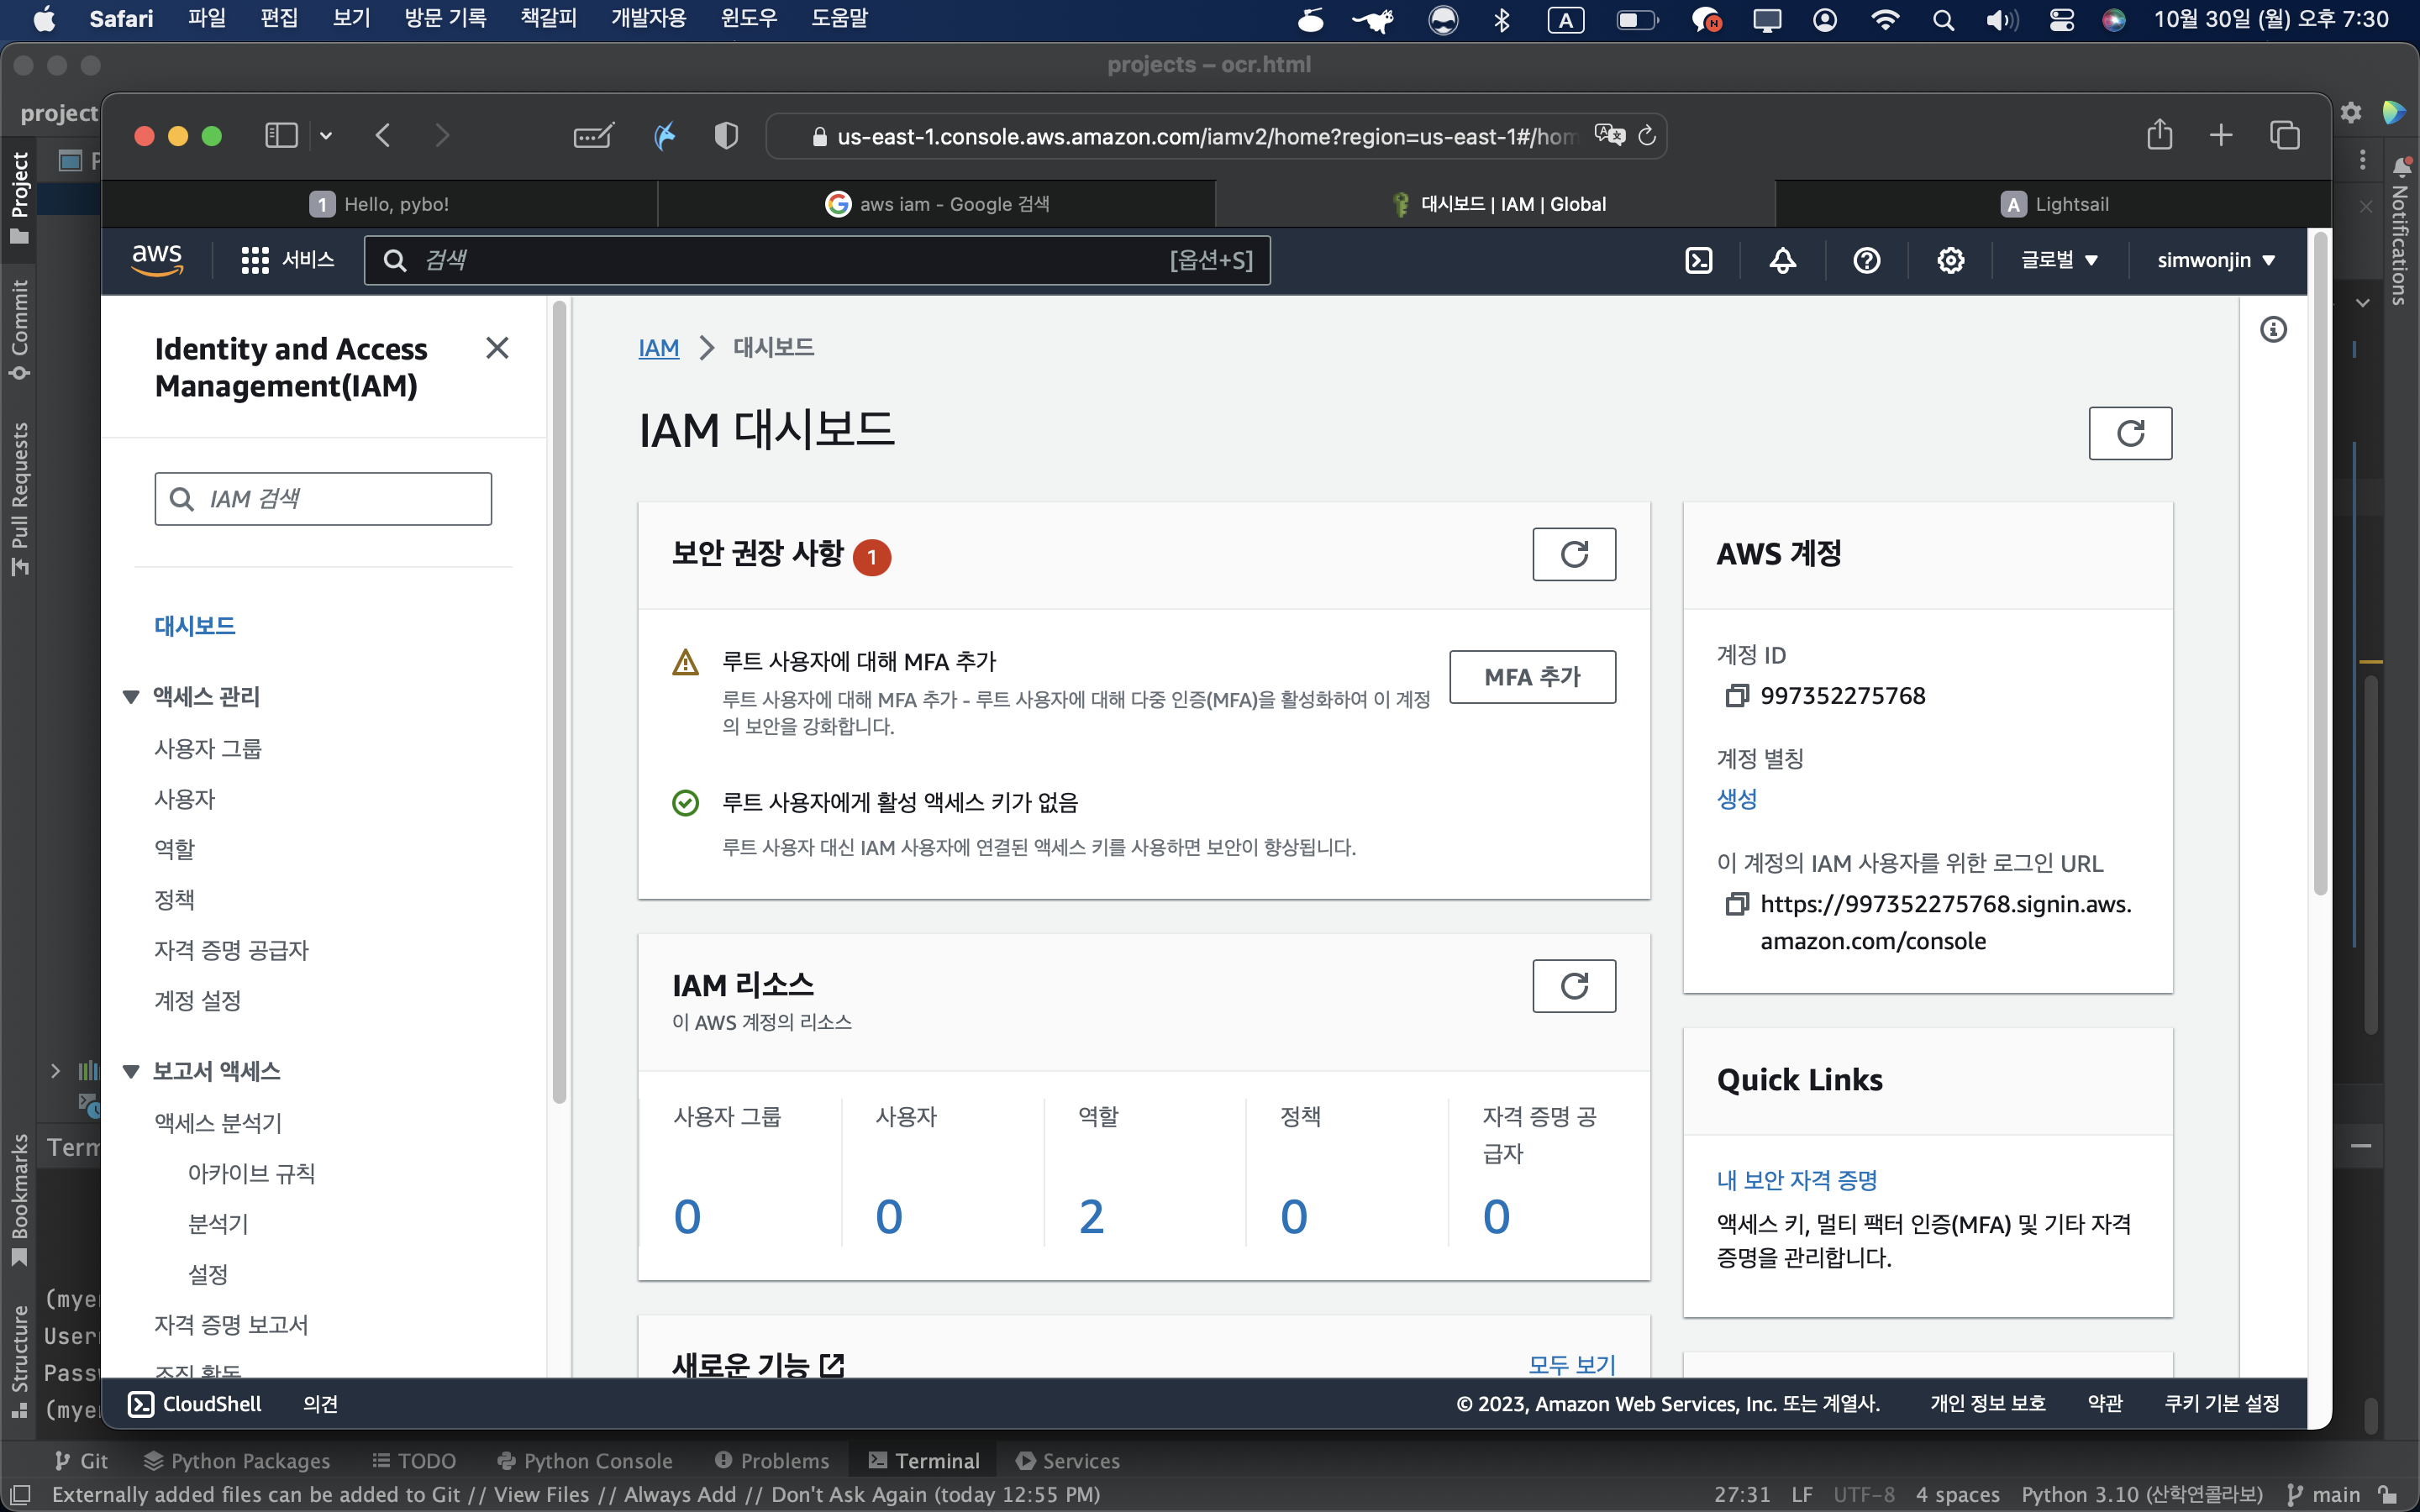This screenshot has height=1512, width=2420.
Task: Copy the account ID 997352275768
Action: tap(1737, 696)
